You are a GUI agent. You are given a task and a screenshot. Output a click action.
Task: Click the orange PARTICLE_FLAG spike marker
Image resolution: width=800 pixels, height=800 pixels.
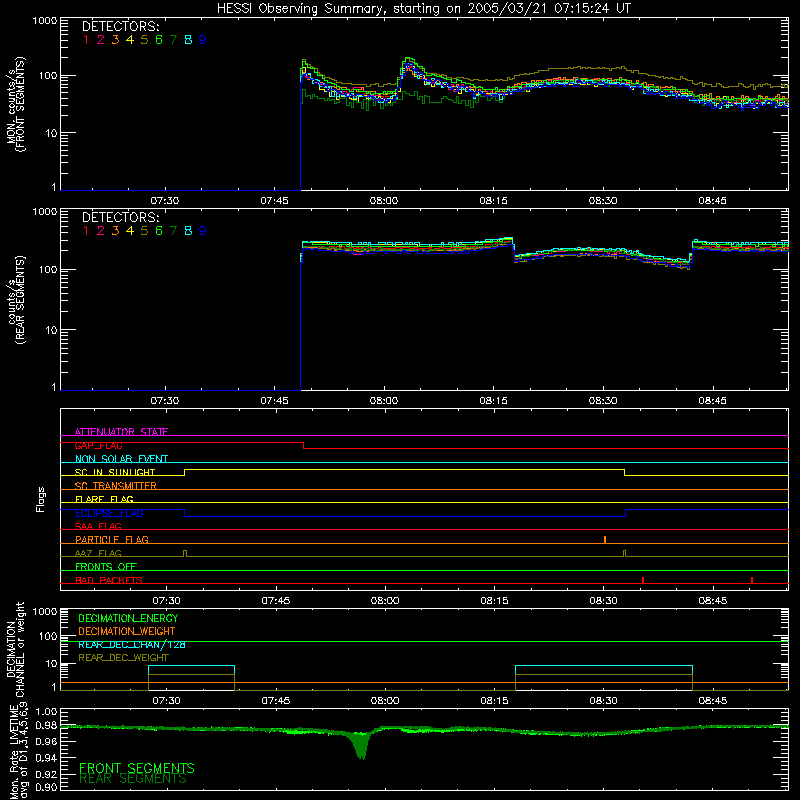tap(605, 540)
